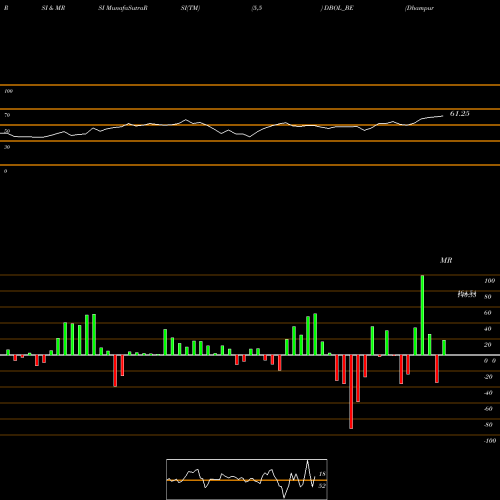Click the MR axis label 40
500x500 pixels.
[488, 329]
